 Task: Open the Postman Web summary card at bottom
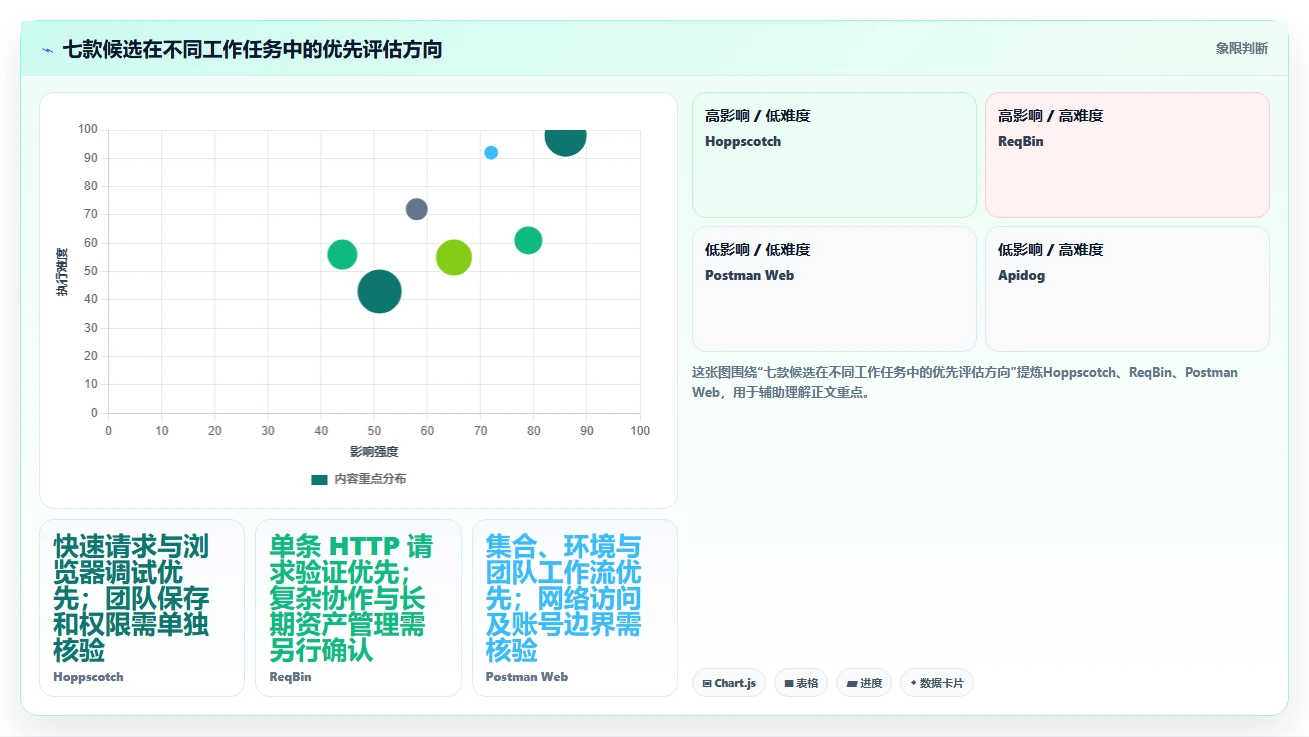pos(575,608)
